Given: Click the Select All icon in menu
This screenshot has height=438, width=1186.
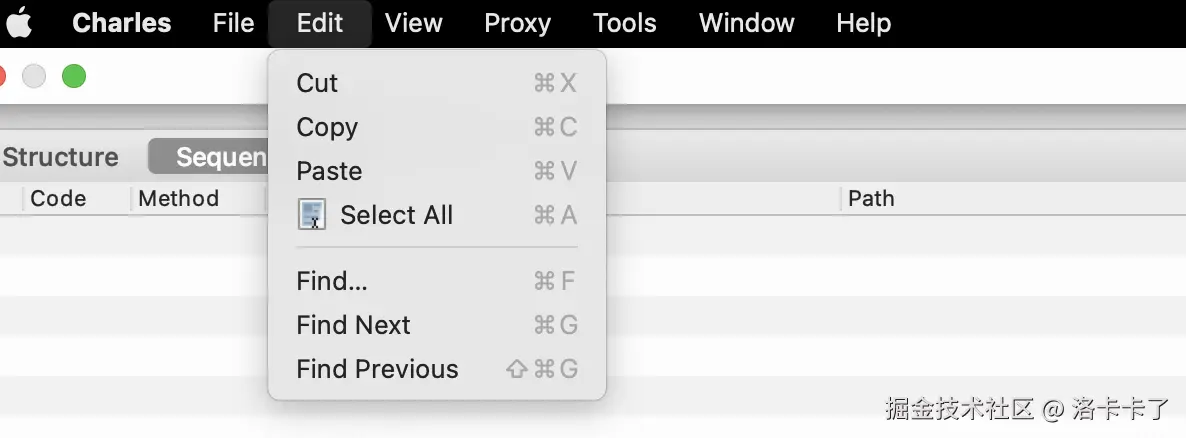Looking at the screenshot, I should 311,215.
